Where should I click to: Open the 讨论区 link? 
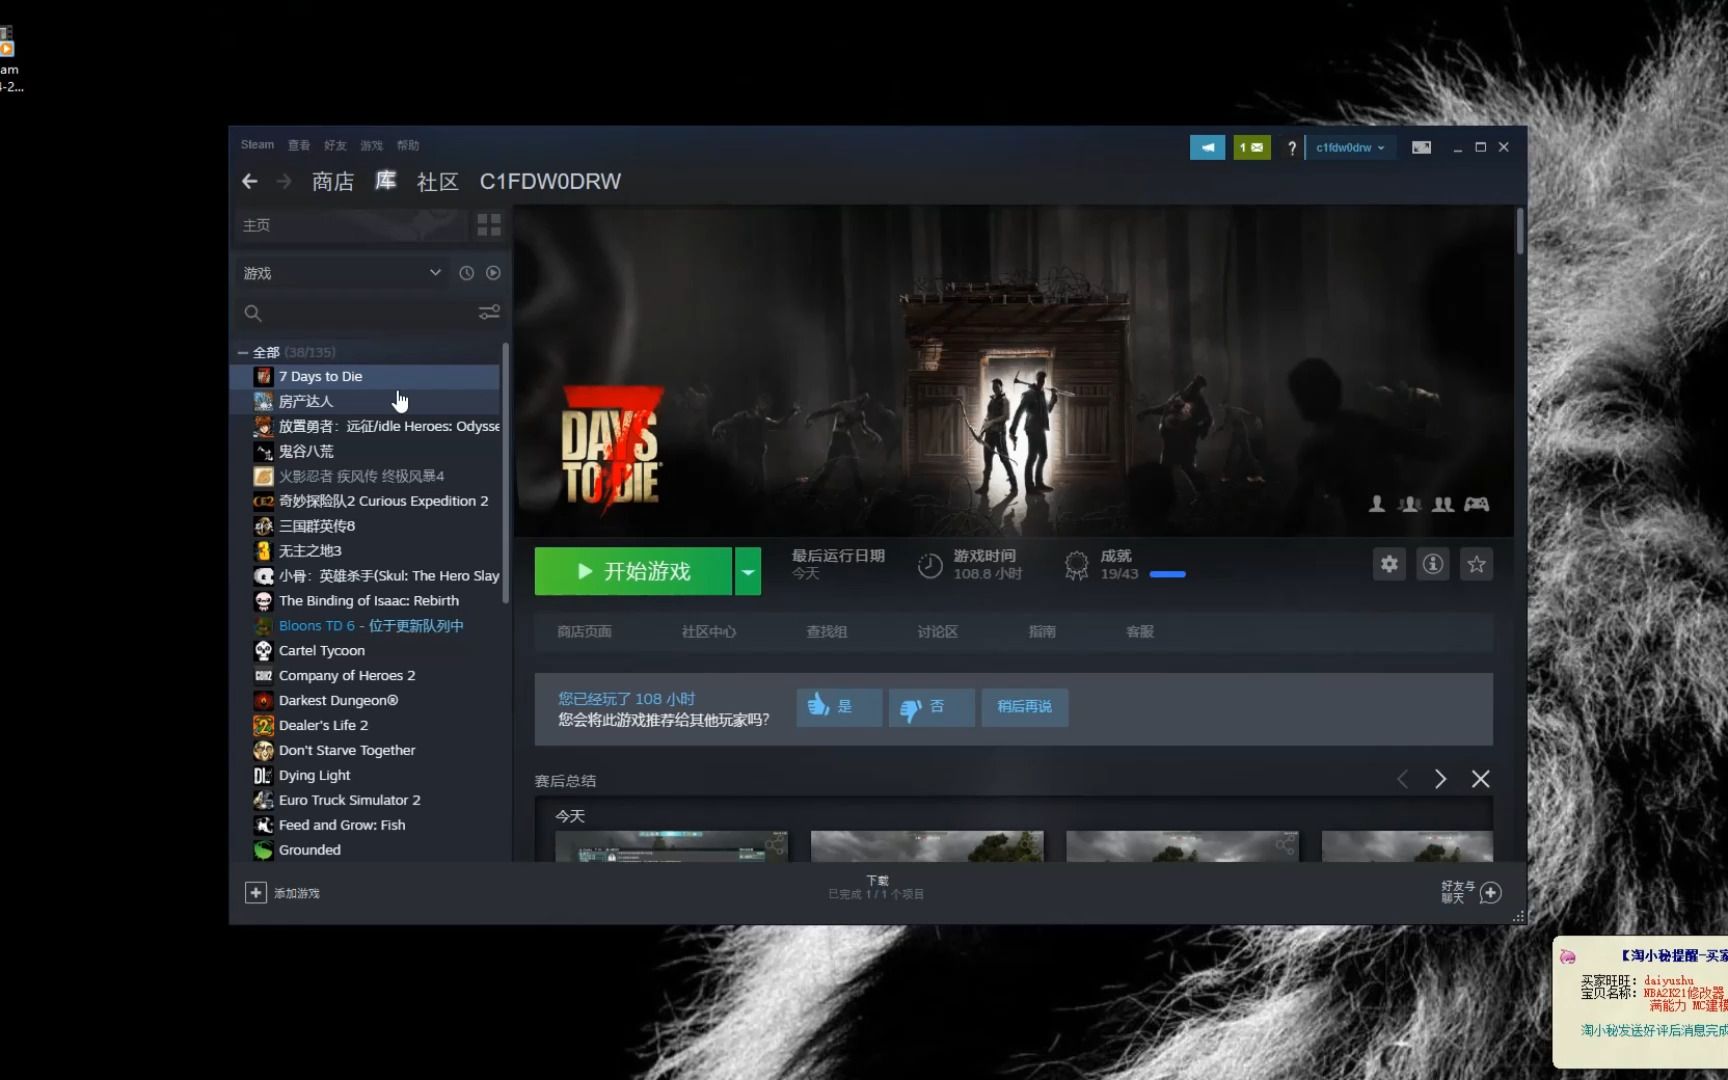(x=938, y=632)
